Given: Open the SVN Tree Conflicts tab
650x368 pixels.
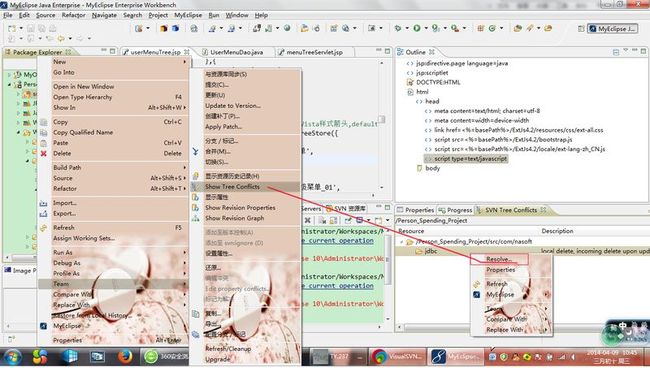Looking at the screenshot, I should [x=511, y=210].
